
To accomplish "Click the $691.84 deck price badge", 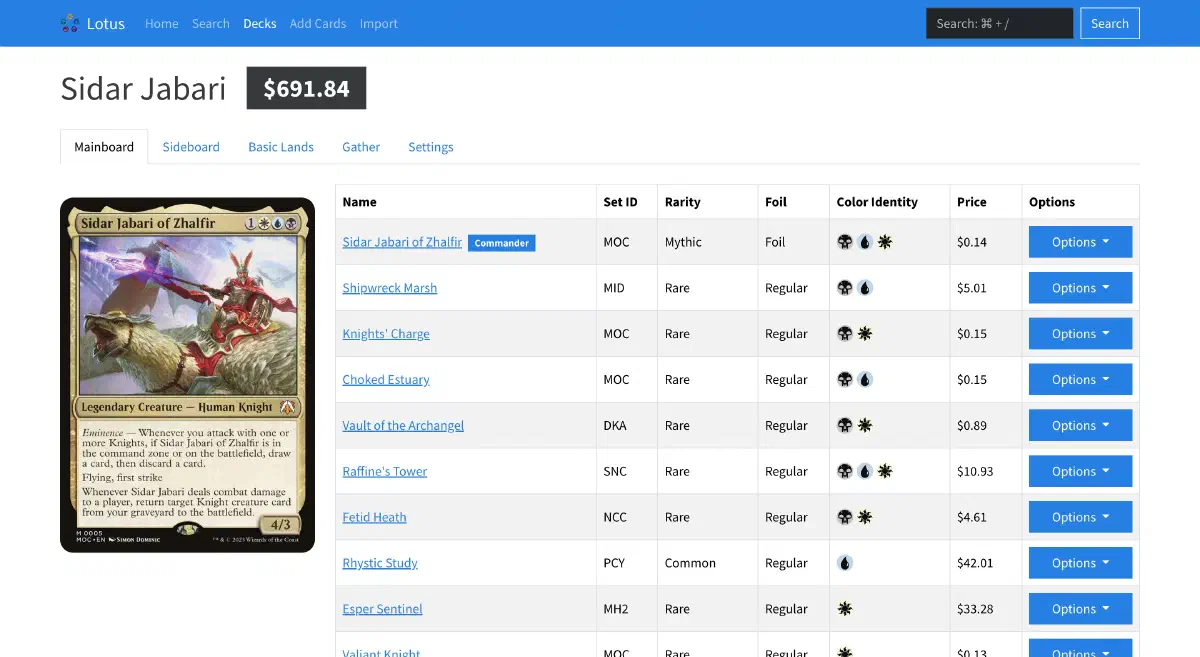I will point(307,88).
